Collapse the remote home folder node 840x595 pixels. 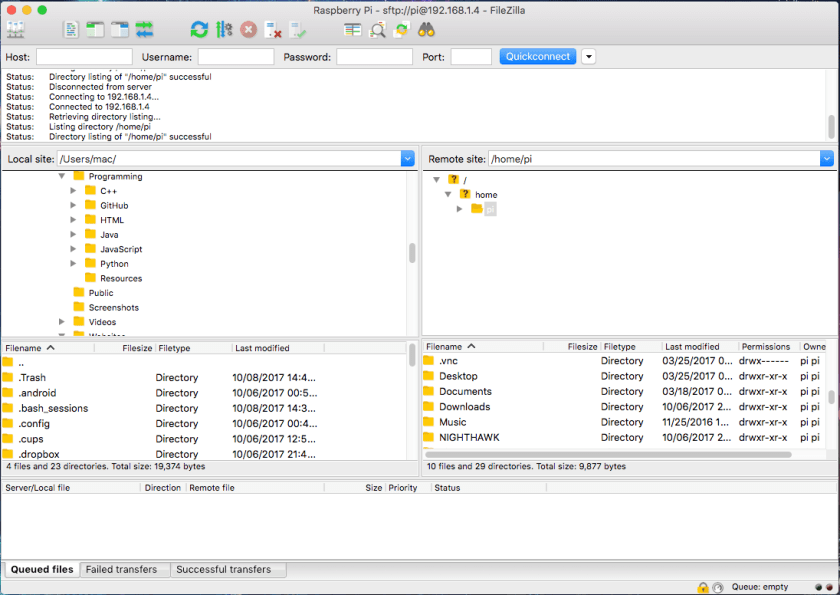(448, 194)
